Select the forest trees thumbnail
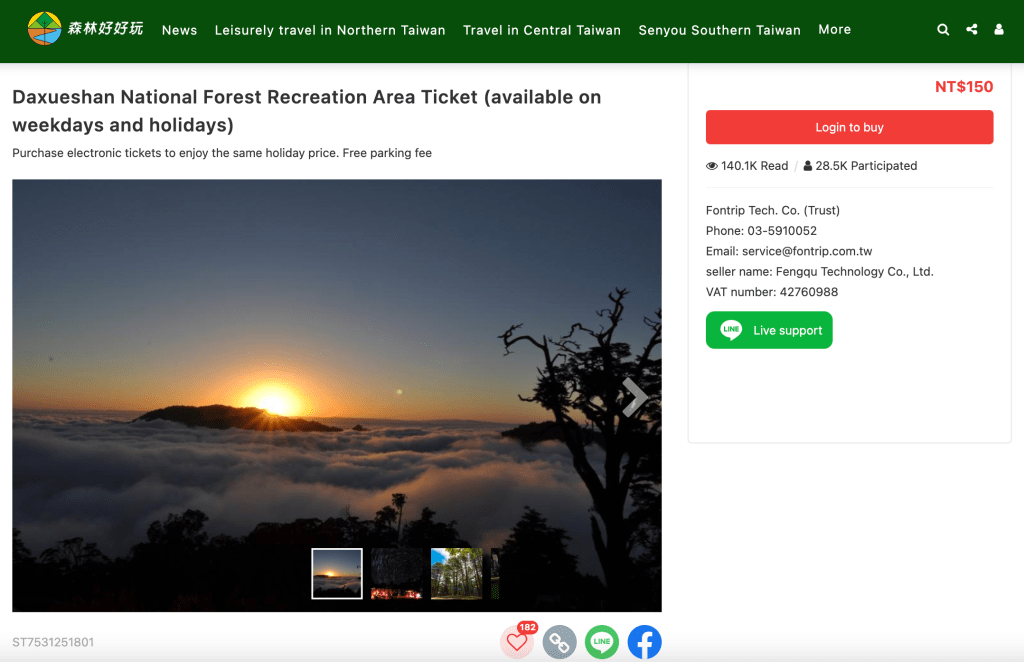This screenshot has width=1024, height=662. (456, 573)
